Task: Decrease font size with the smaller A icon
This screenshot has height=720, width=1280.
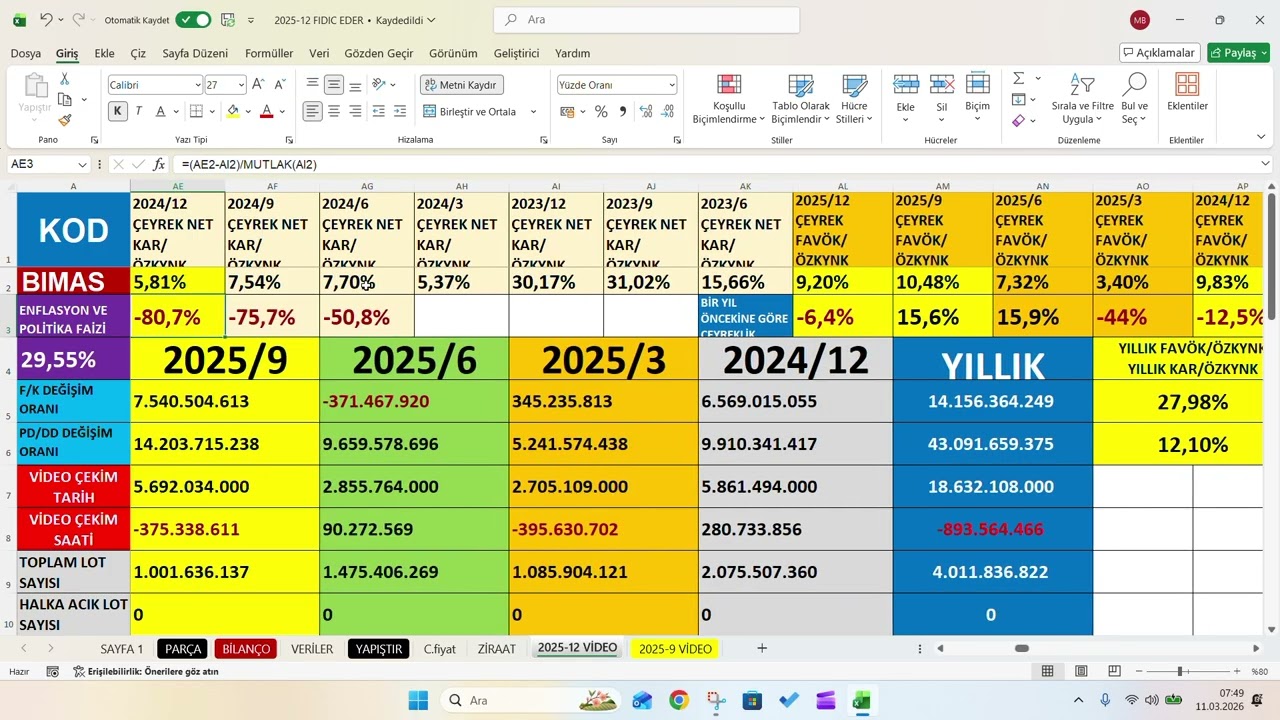Action: point(278,85)
